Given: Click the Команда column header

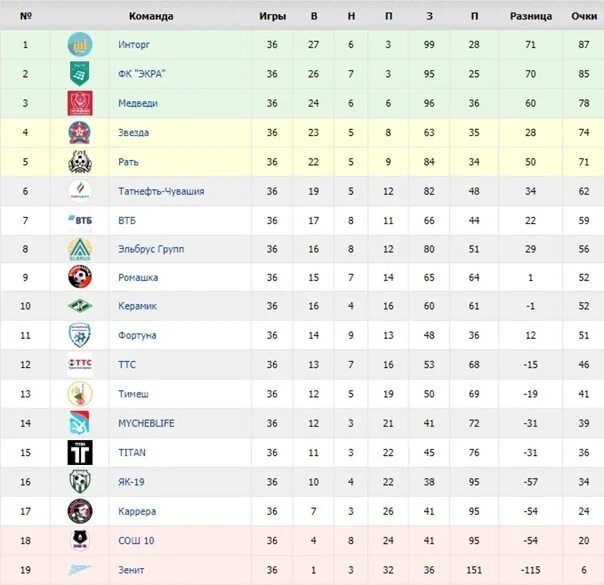Looking at the screenshot, I should point(151,16).
